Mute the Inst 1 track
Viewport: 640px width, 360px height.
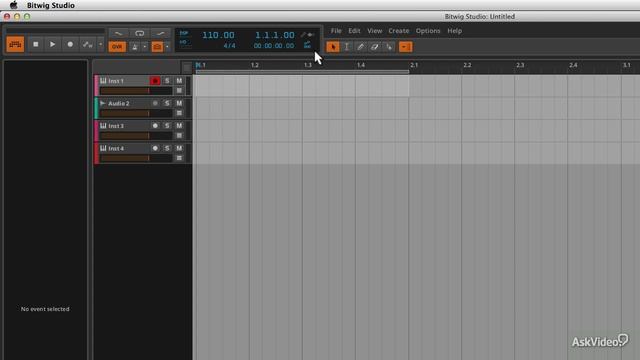point(179,81)
